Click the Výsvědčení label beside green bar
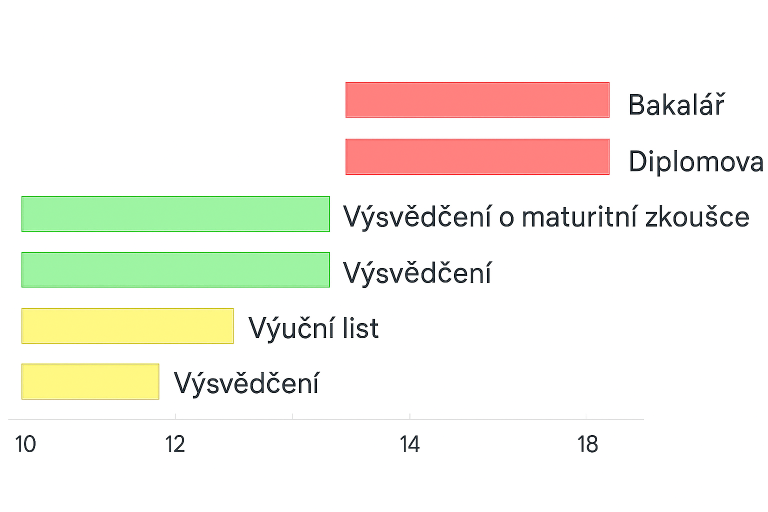 point(417,272)
